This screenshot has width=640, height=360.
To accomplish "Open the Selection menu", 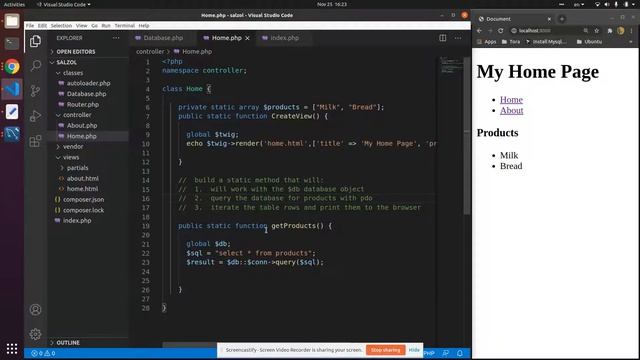I will point(61,26).
